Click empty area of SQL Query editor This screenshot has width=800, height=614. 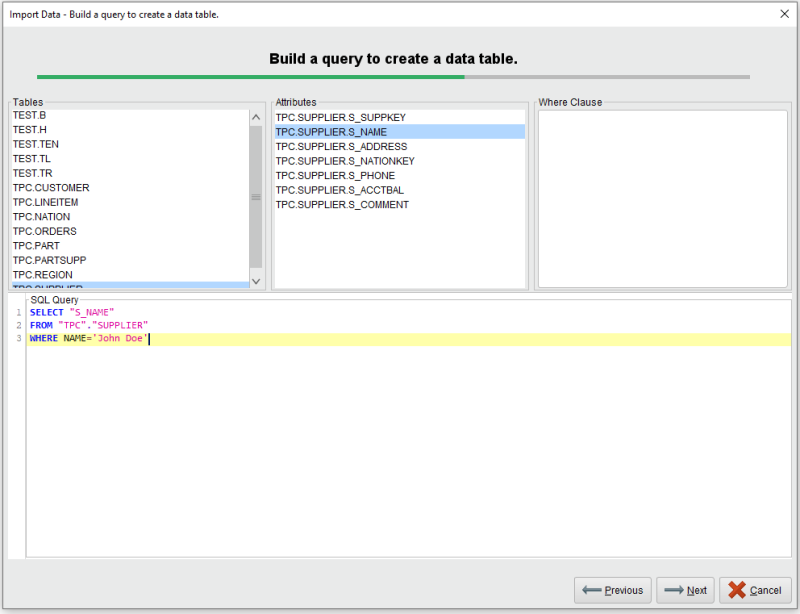tap(408, 452)
